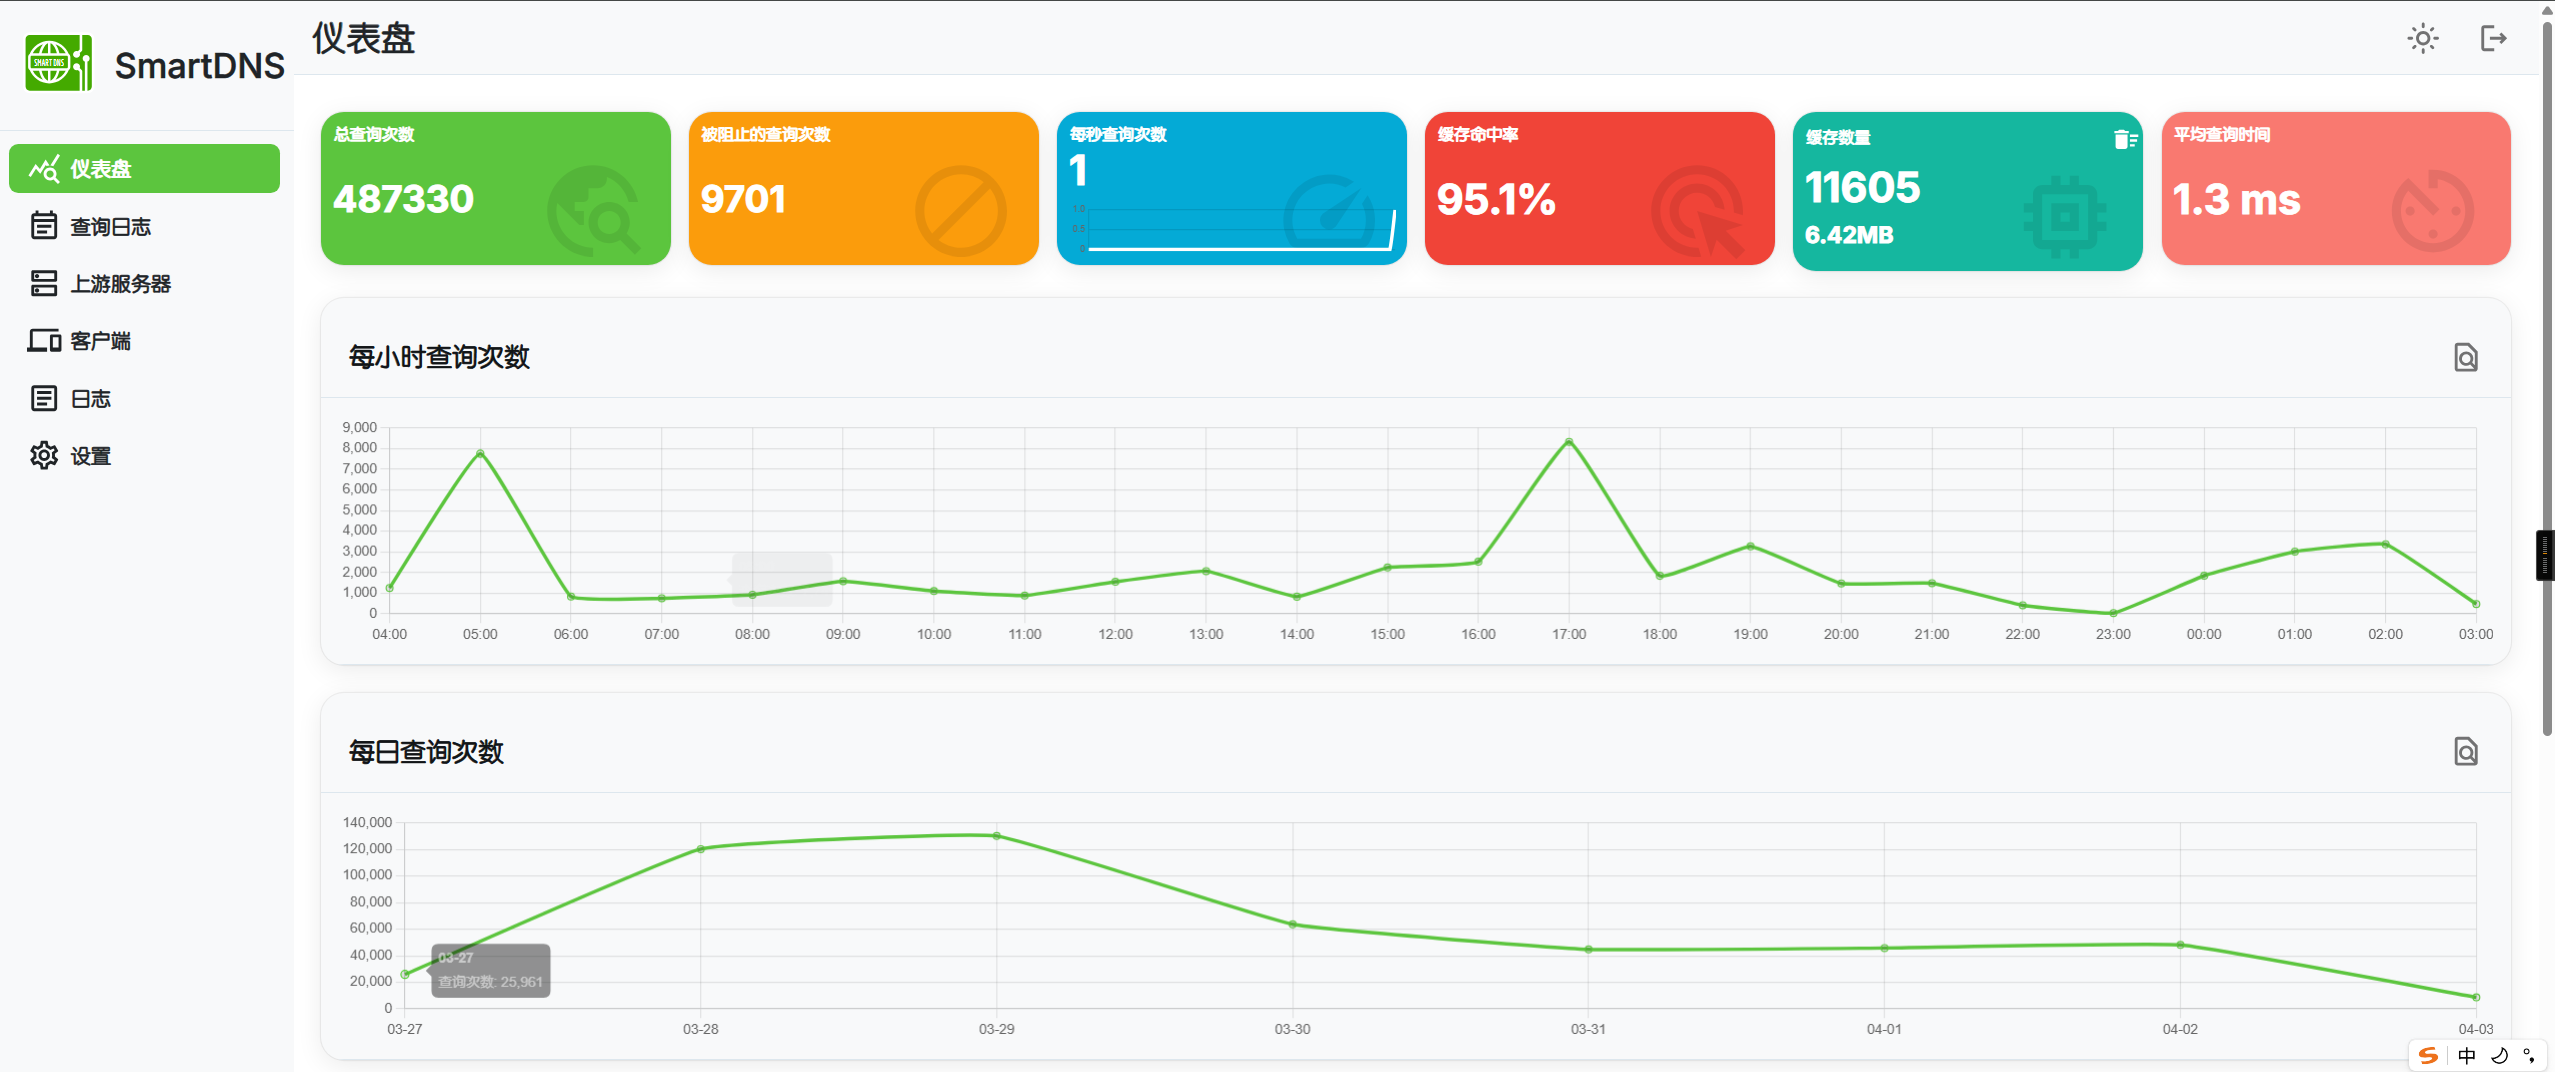Click the daily query chart search icon
2555x1072 pixels.
coord(2465,751)
